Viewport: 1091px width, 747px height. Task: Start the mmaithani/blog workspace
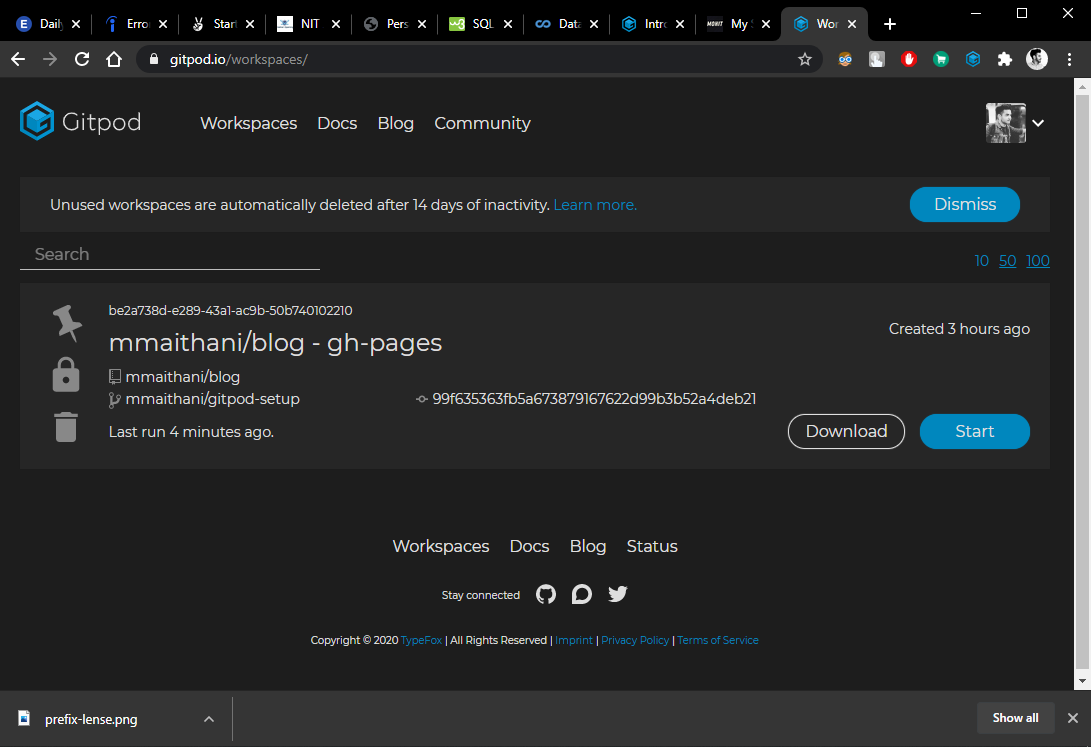[x=974, y=431]
